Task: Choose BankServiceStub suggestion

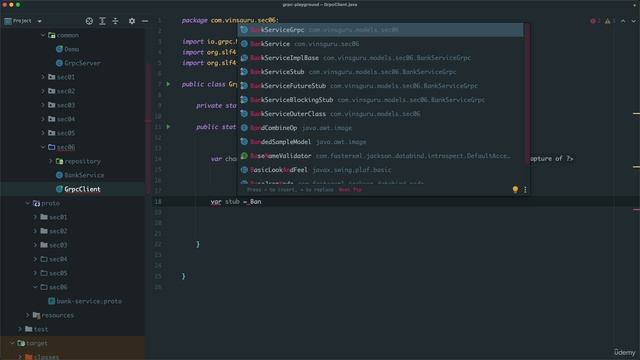Action: 380,72
